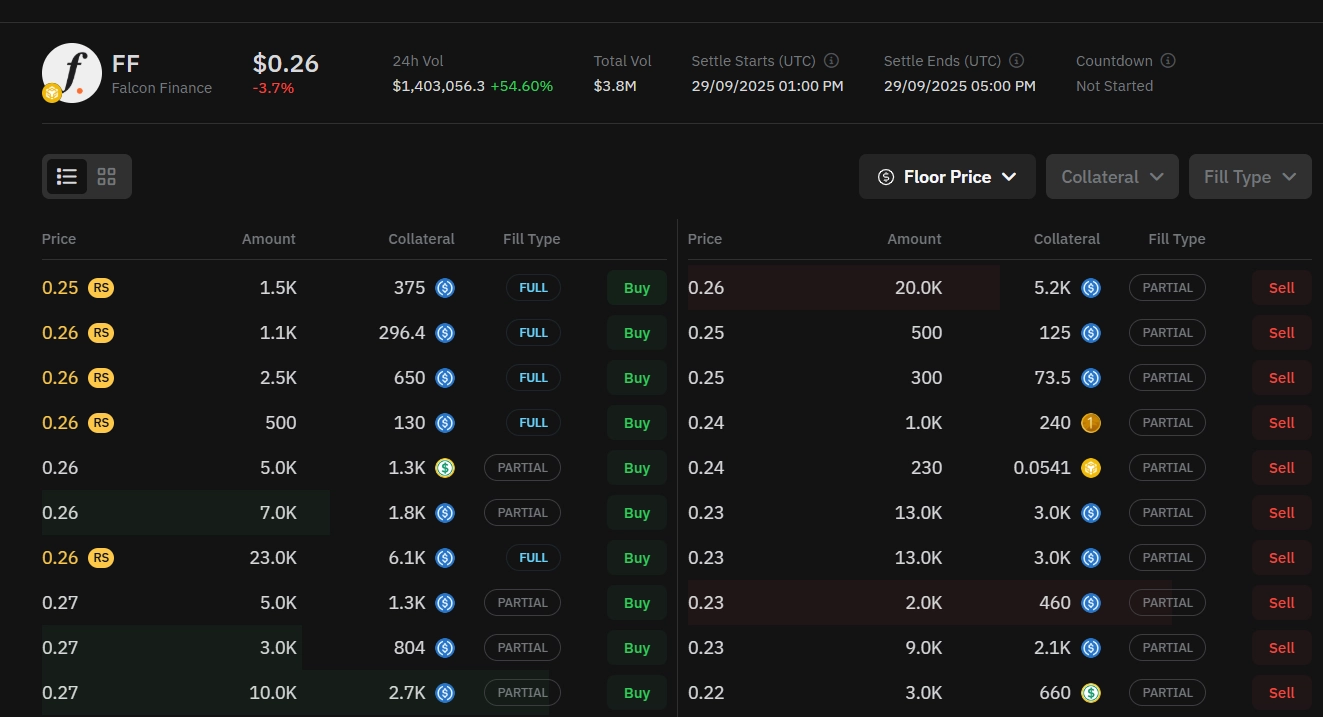
Task: Toggle the RS badge on the 0.25 order
Action: pyautogui.click(x=101, y=287)
